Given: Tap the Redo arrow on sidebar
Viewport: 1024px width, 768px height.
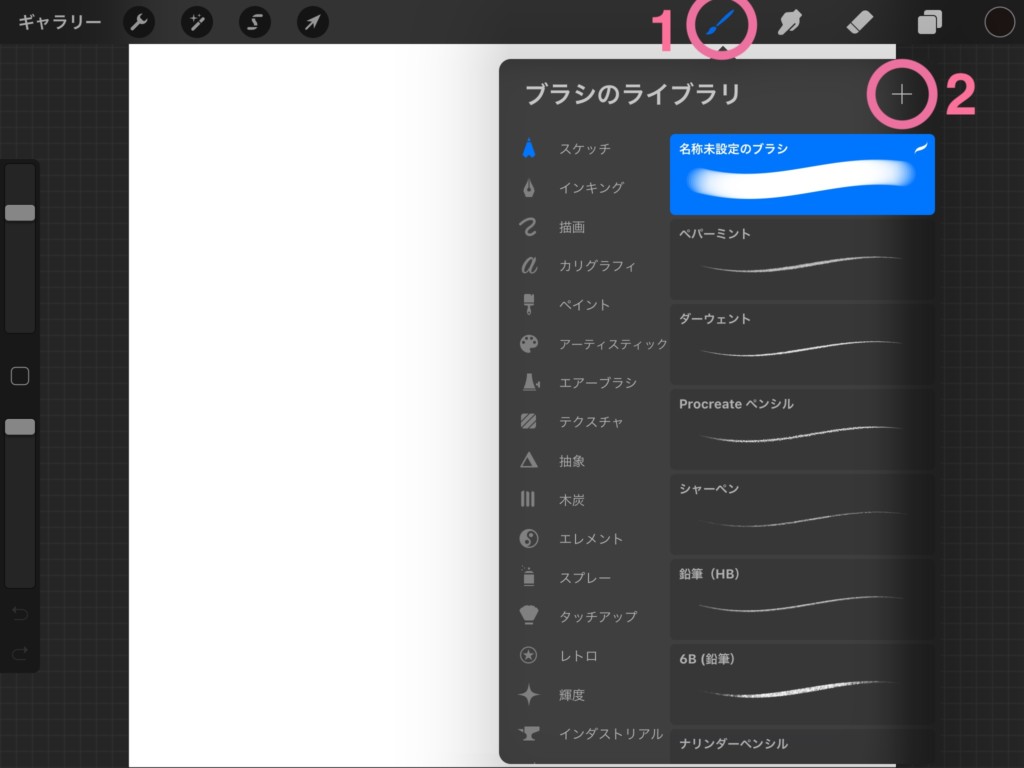Looking at the screenshot, I should point(20,652).
